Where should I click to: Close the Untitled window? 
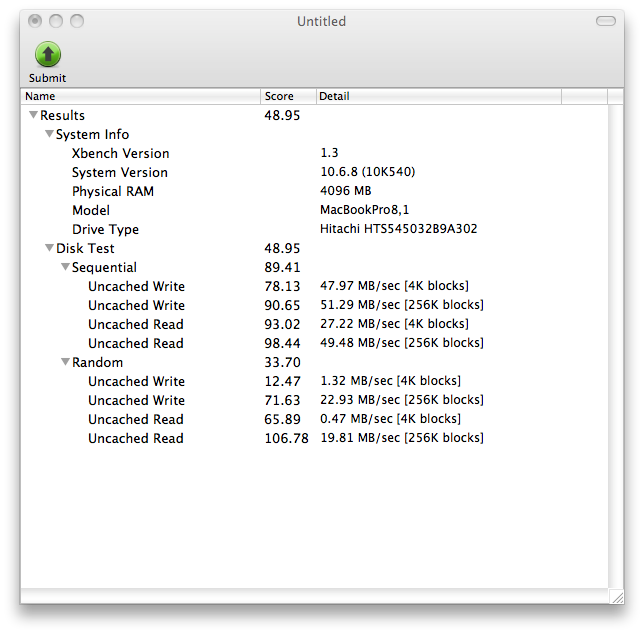[x=35, y=21]
